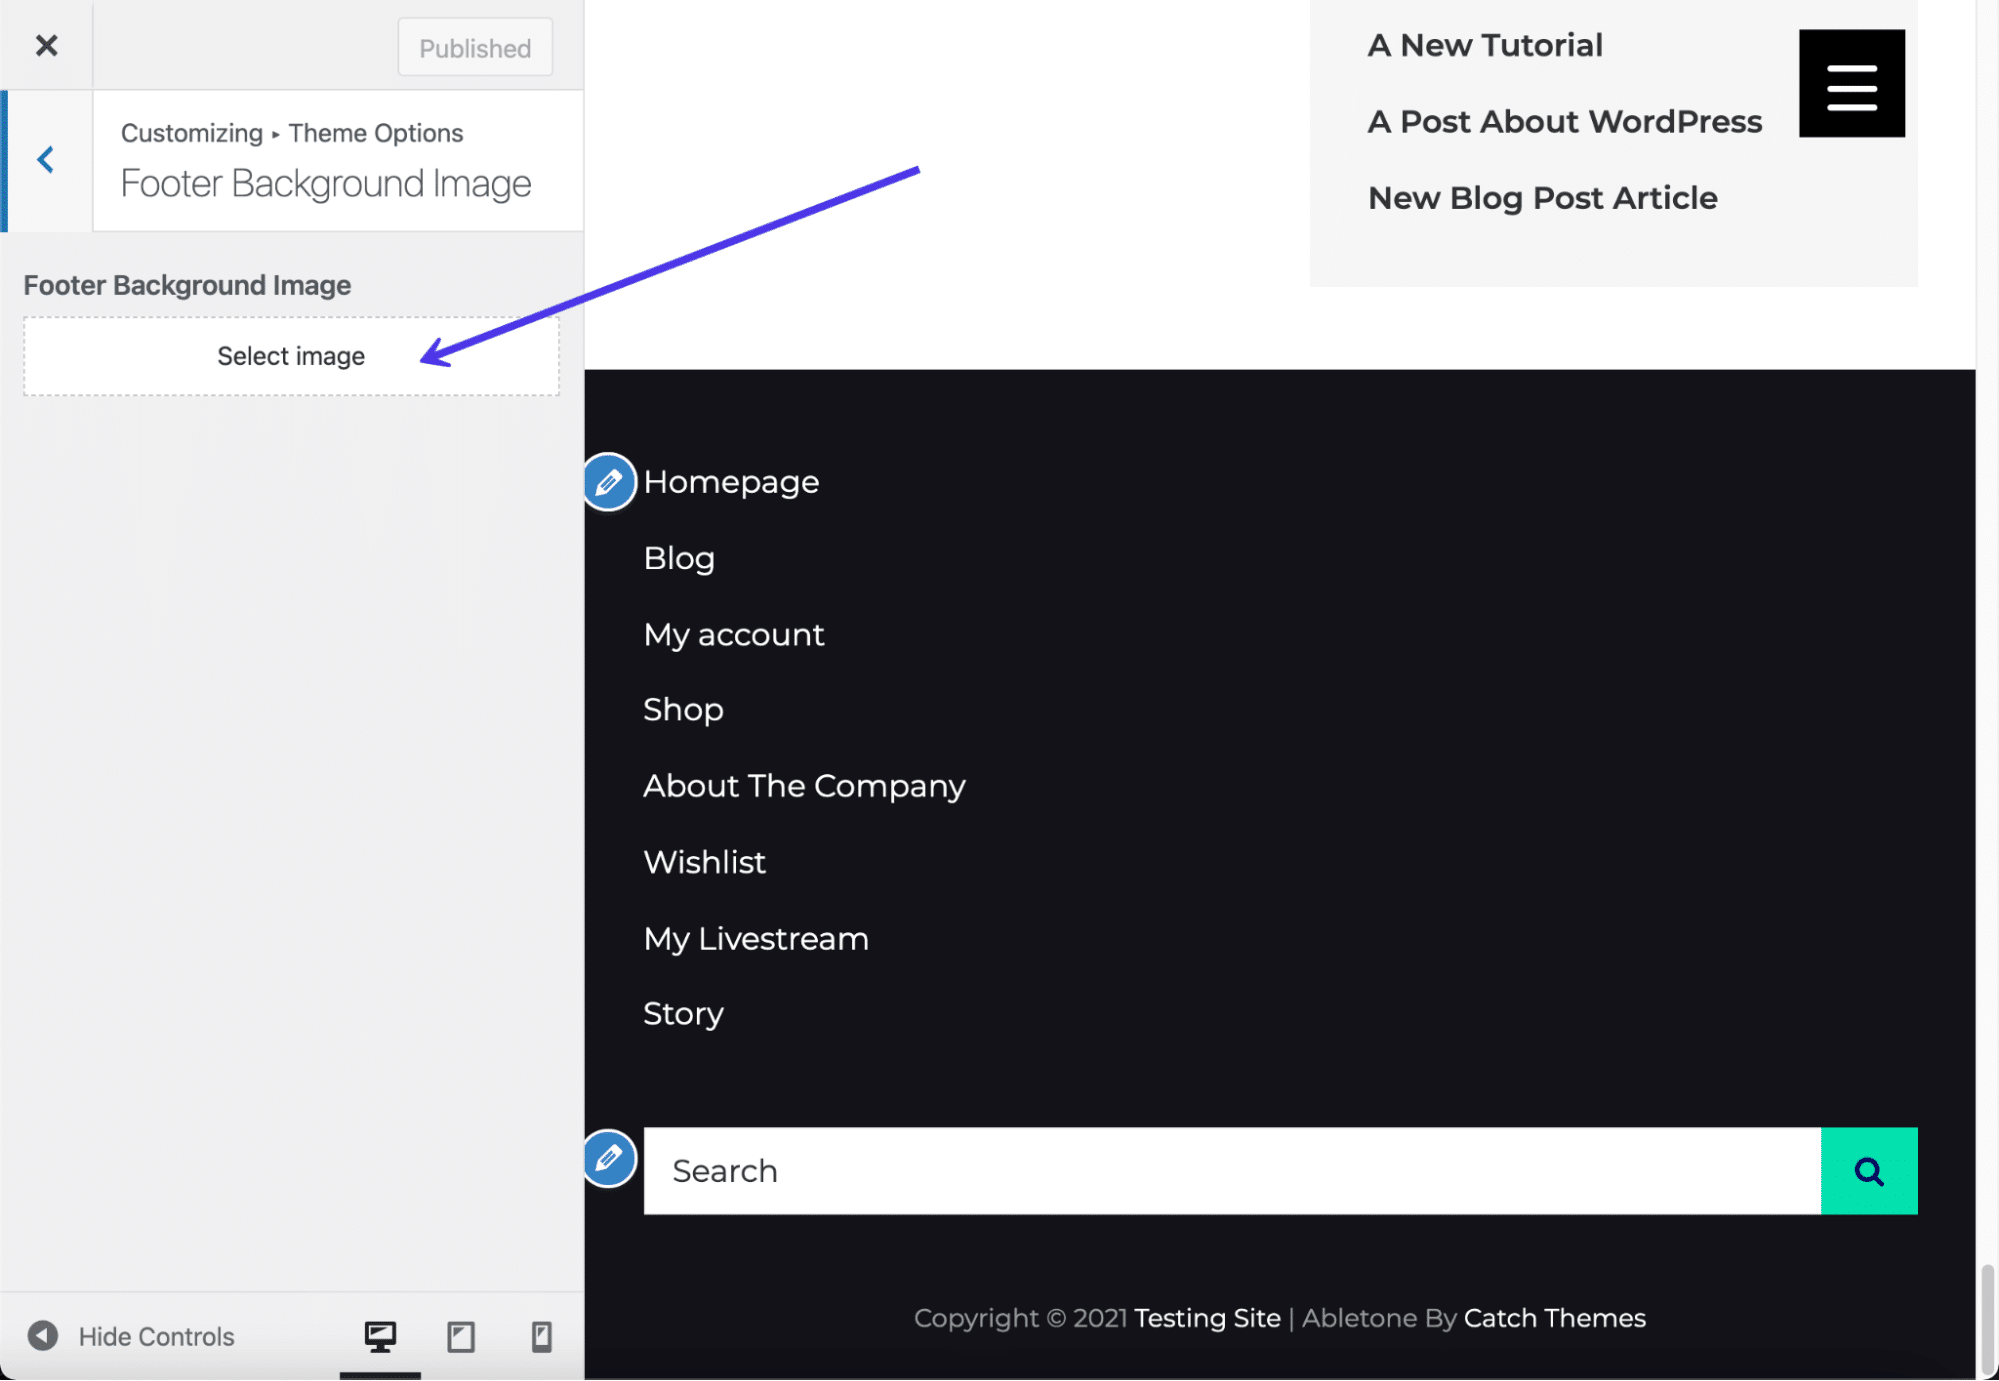Click the edit pencil icon near Homepage
The height and width of the screenshot is (1381, 1999).
[609, 480]
